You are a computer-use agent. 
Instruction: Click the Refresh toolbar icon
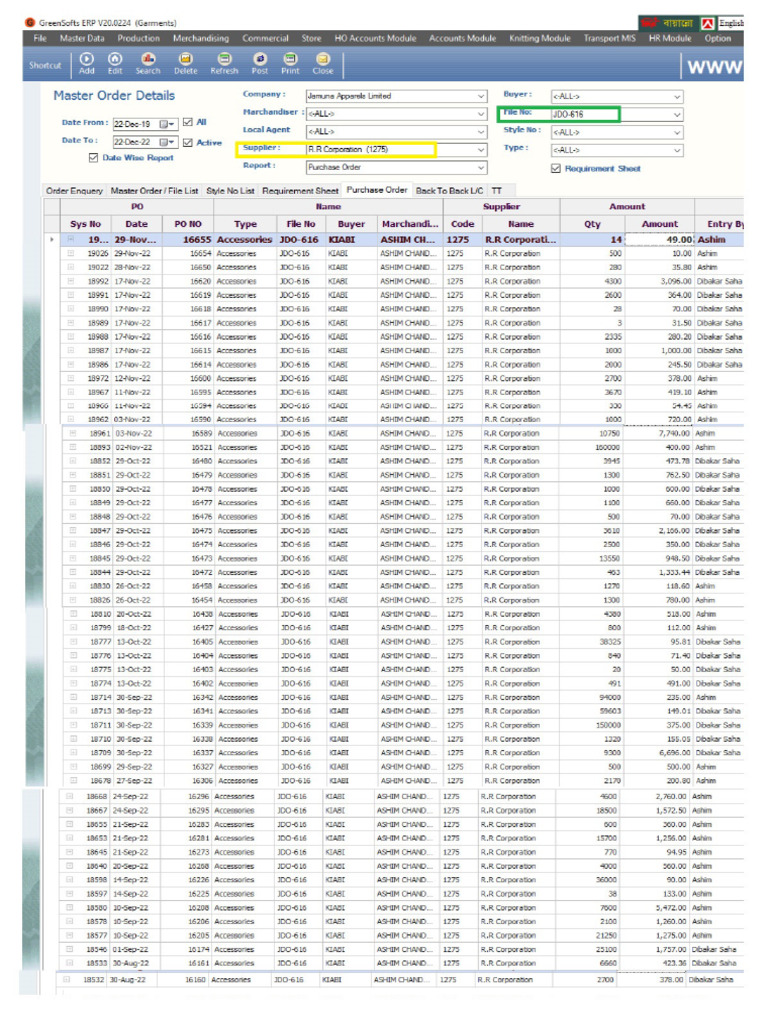click(x=224, y=63)
